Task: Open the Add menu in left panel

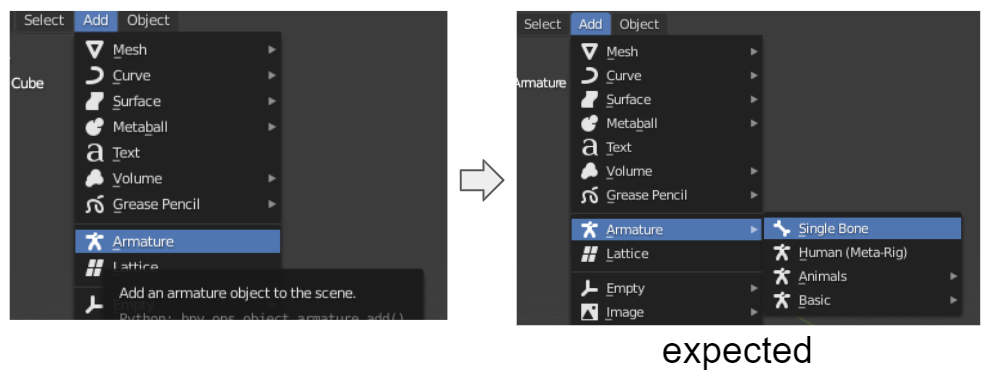Action: pos(95,20)
